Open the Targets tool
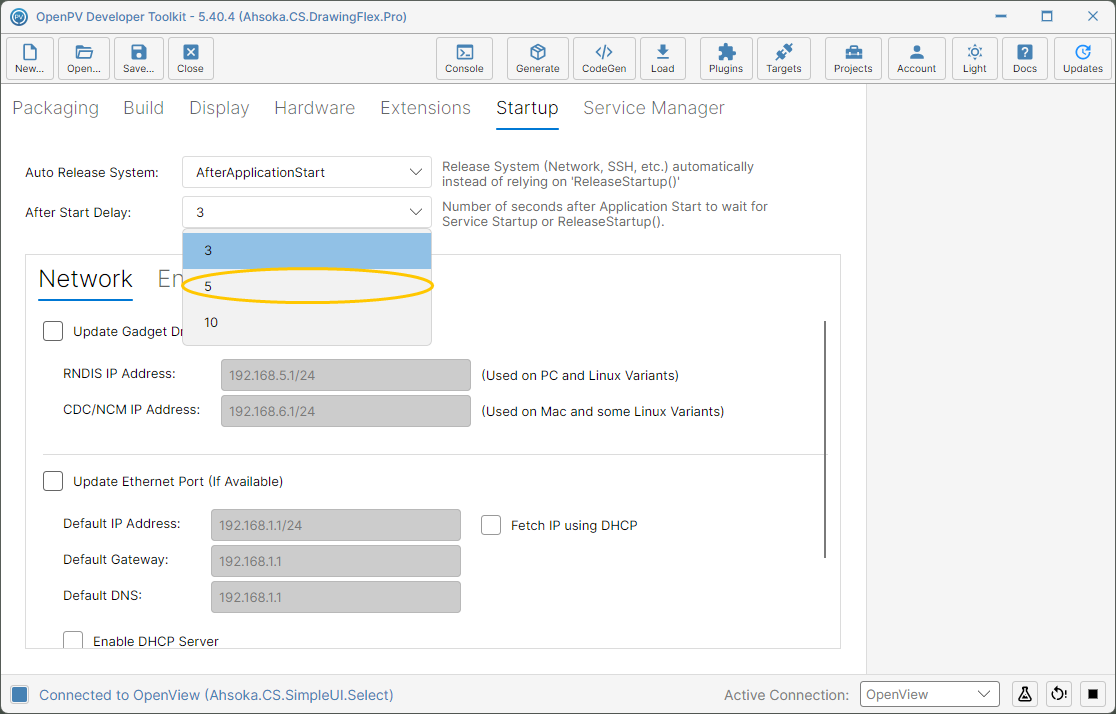 pyautogui.click(x=784, y=58)
